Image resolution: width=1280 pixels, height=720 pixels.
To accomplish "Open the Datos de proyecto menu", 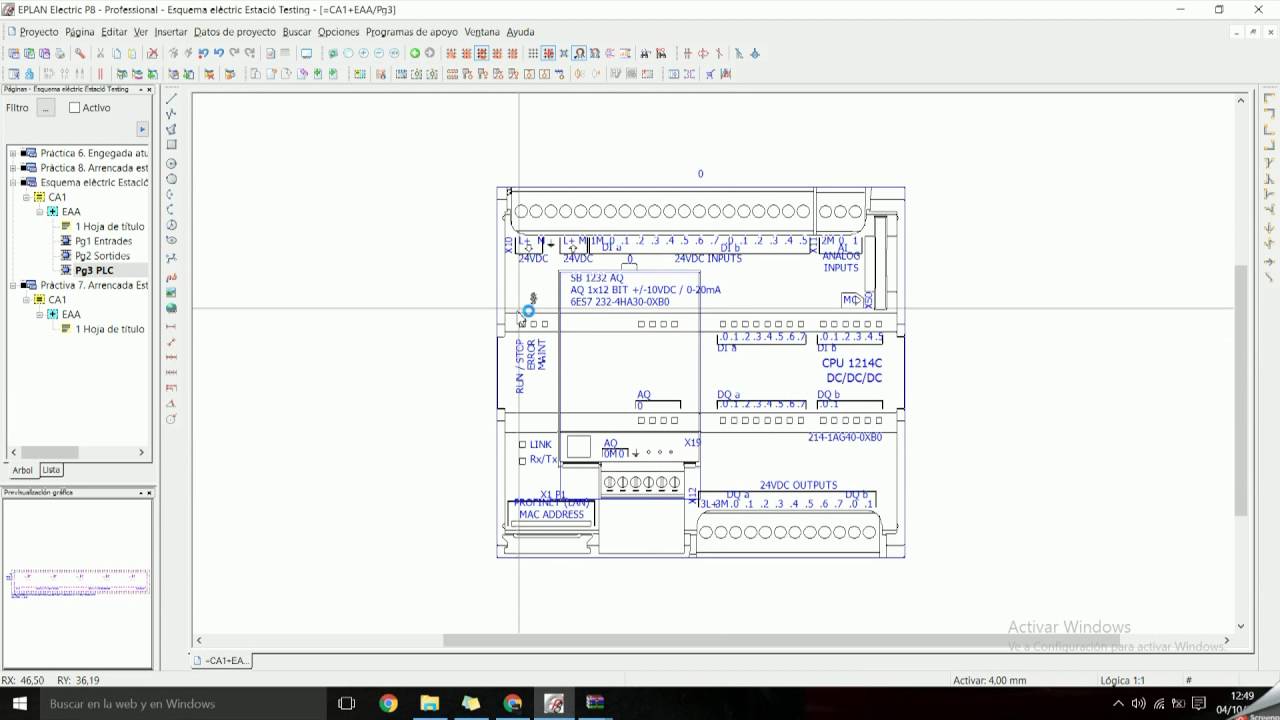I will click(235, 32).
